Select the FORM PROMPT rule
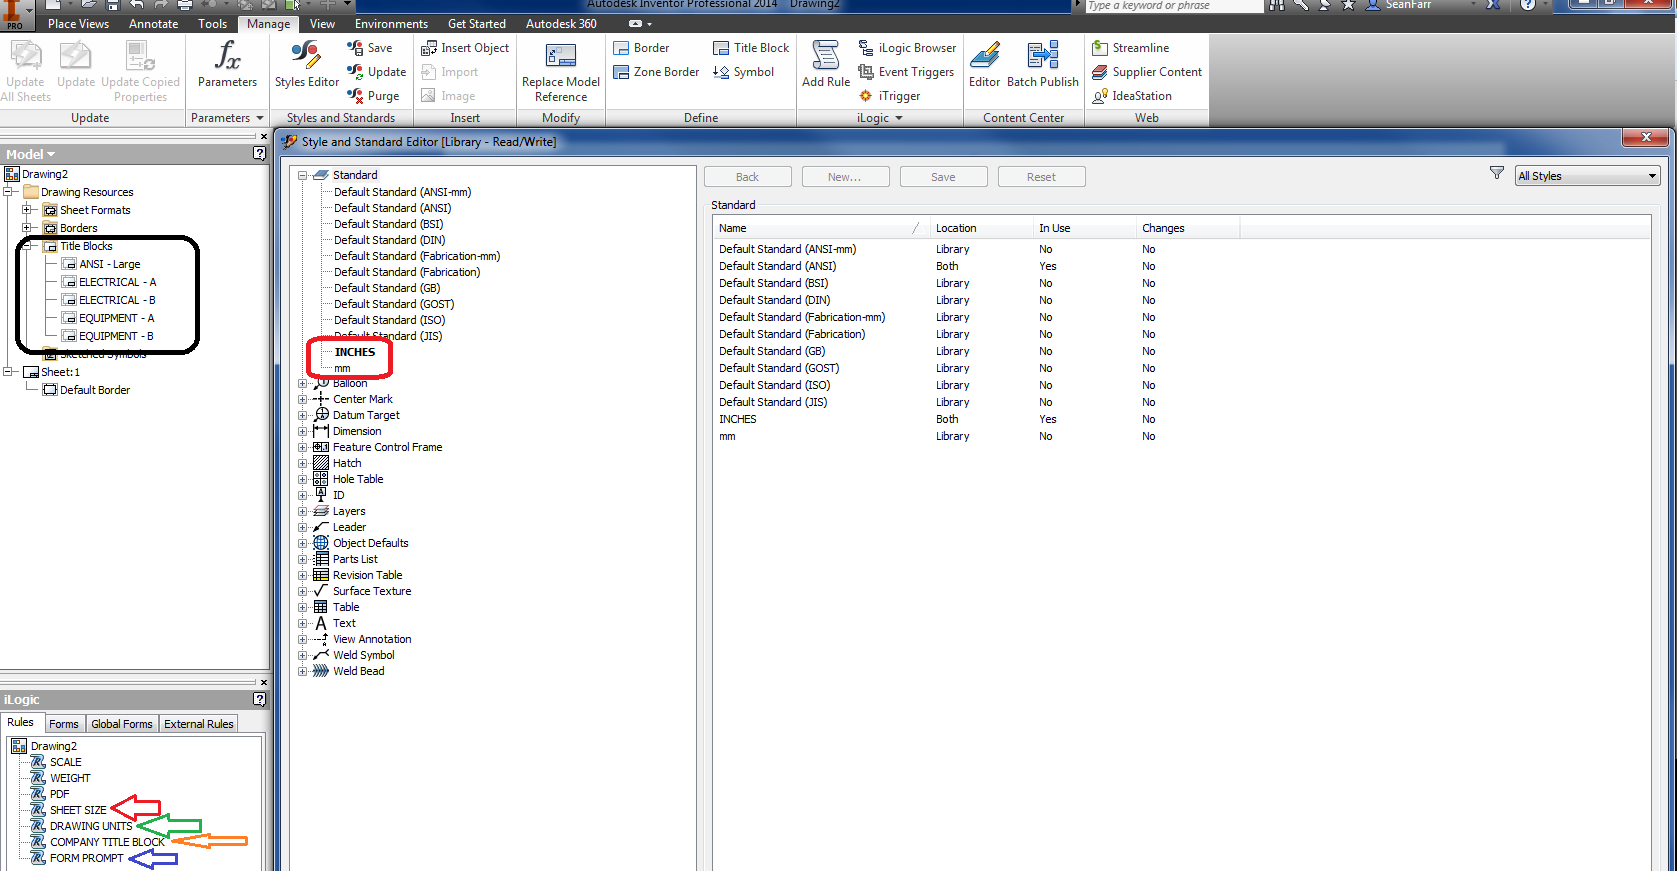The width and height of the screenshot is (1677, 871). tap(87, 858)
